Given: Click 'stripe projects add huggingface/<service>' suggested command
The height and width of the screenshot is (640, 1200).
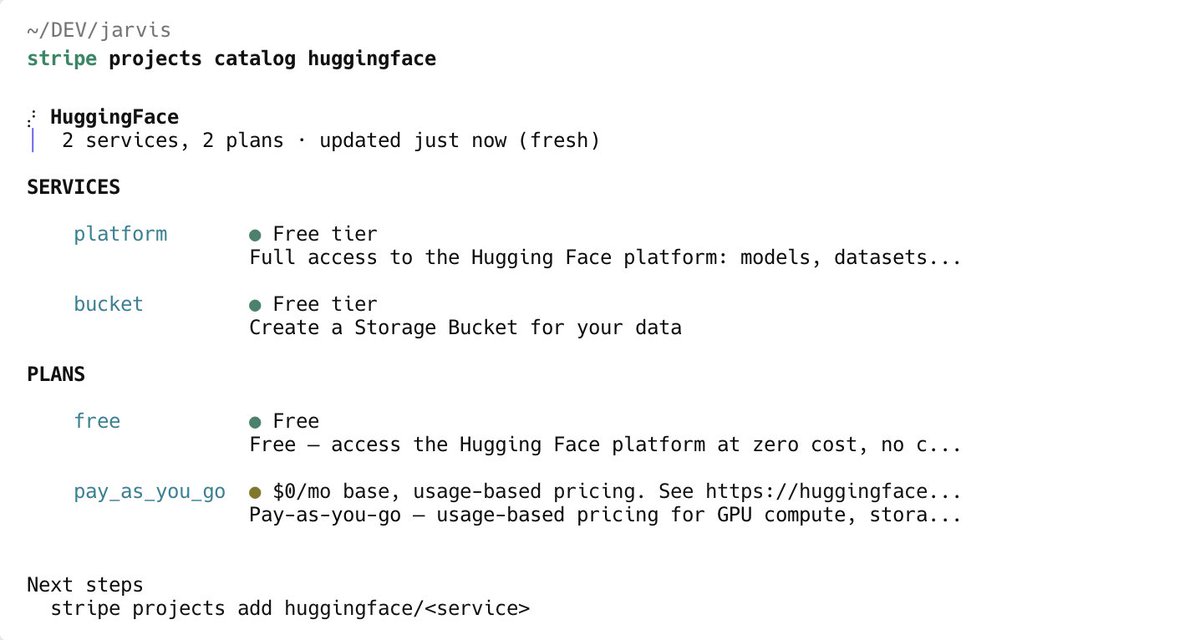Looking at the screenshot, I should pyautogui.click(x=289, y=608).
